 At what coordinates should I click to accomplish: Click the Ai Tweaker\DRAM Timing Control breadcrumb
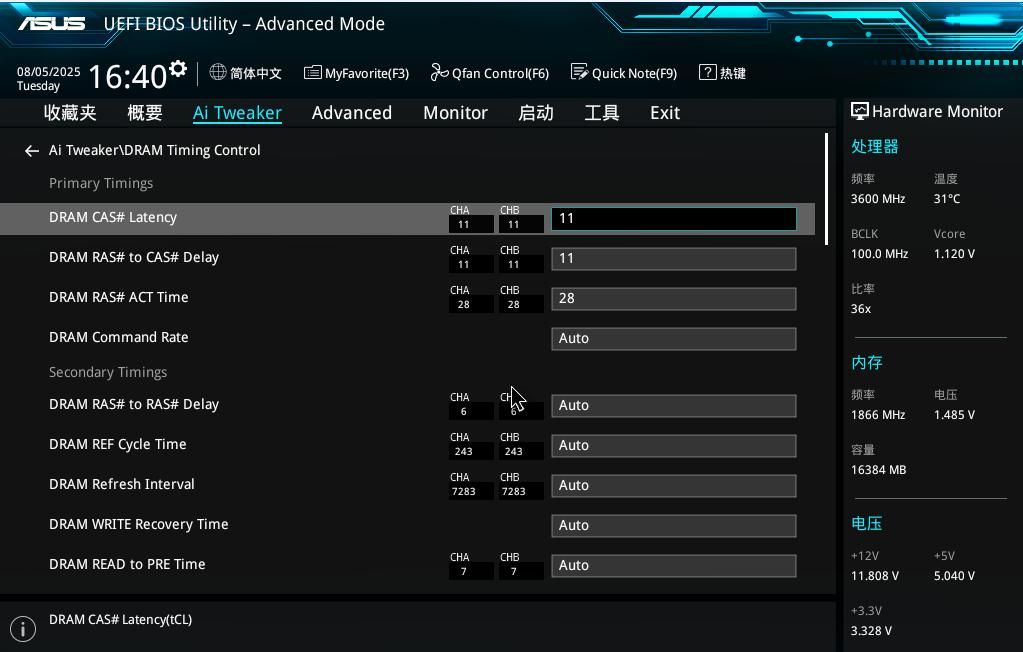click(x=155, y=150)
